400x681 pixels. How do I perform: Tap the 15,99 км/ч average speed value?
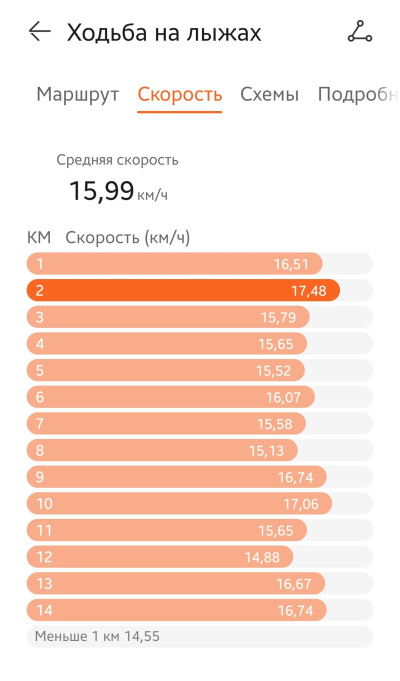(118, 191)
